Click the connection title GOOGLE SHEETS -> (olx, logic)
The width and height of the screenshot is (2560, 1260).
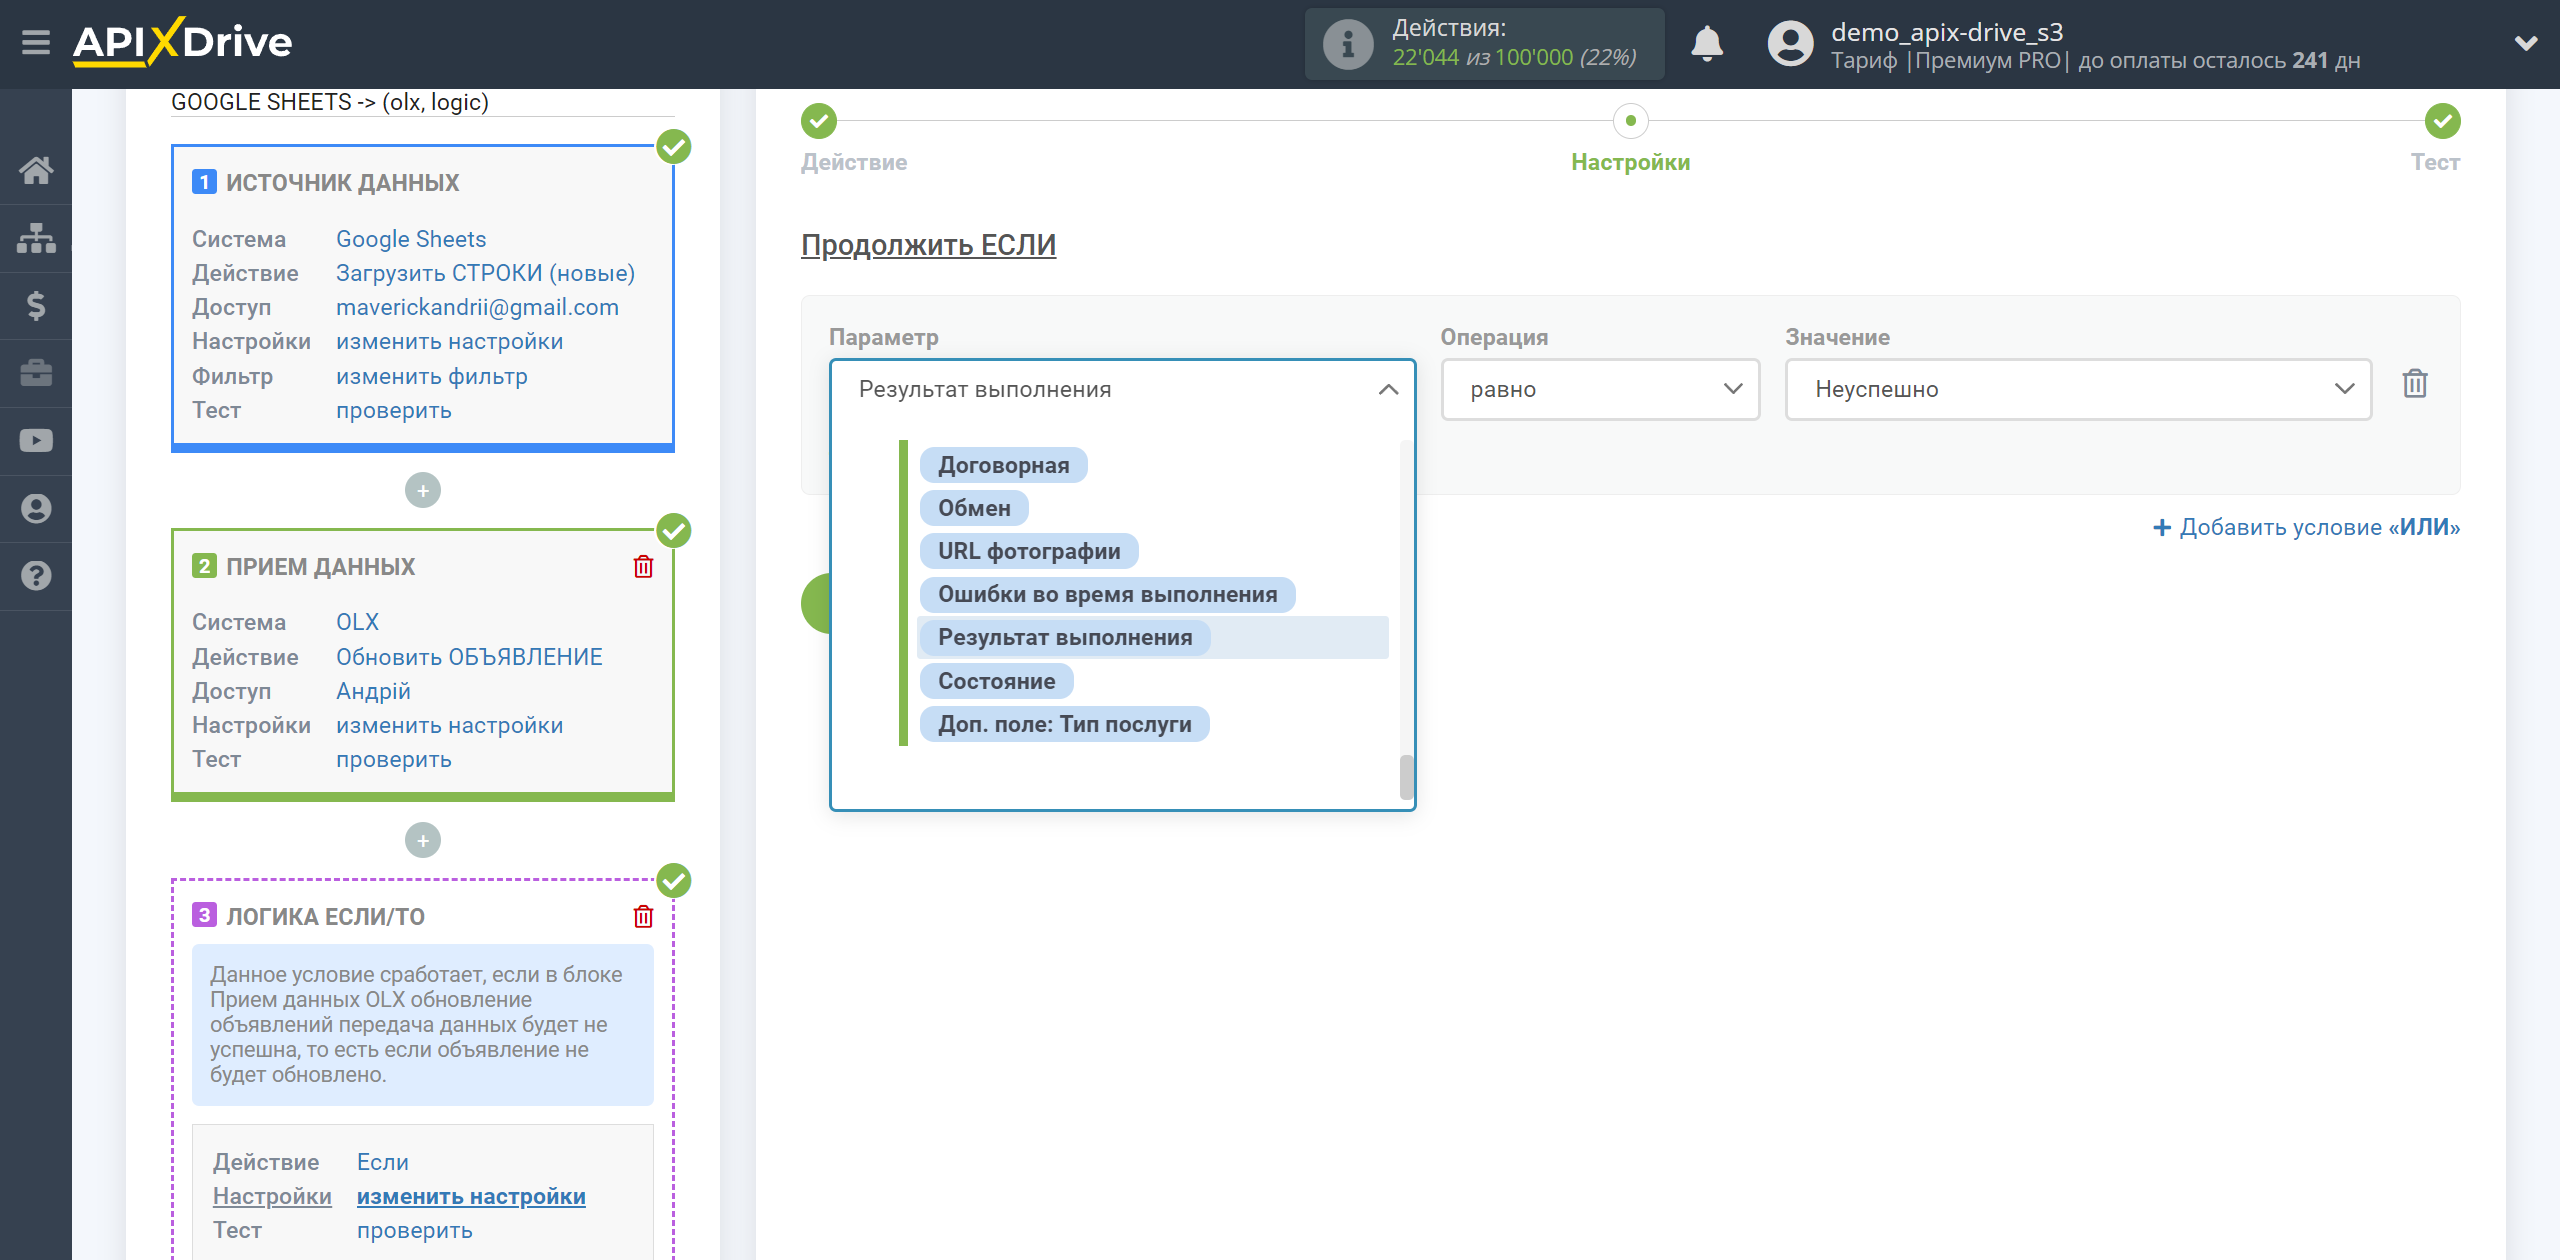(330, 102)
